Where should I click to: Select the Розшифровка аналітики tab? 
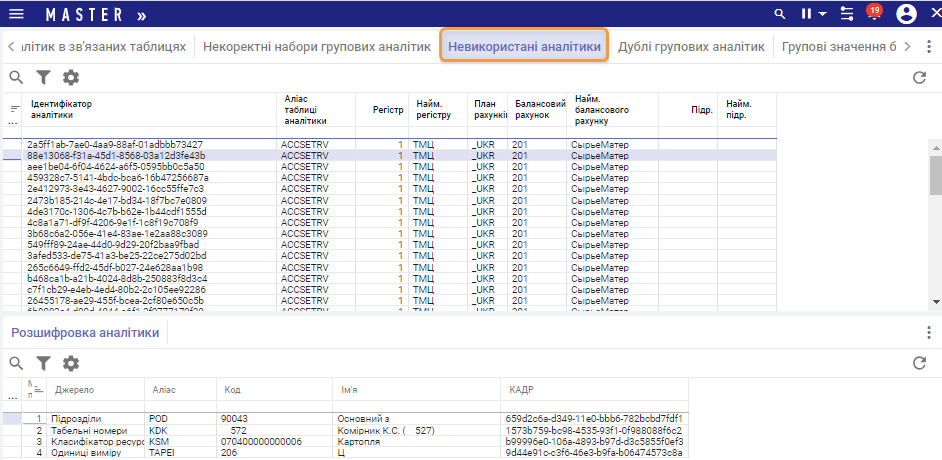point(85,333)
